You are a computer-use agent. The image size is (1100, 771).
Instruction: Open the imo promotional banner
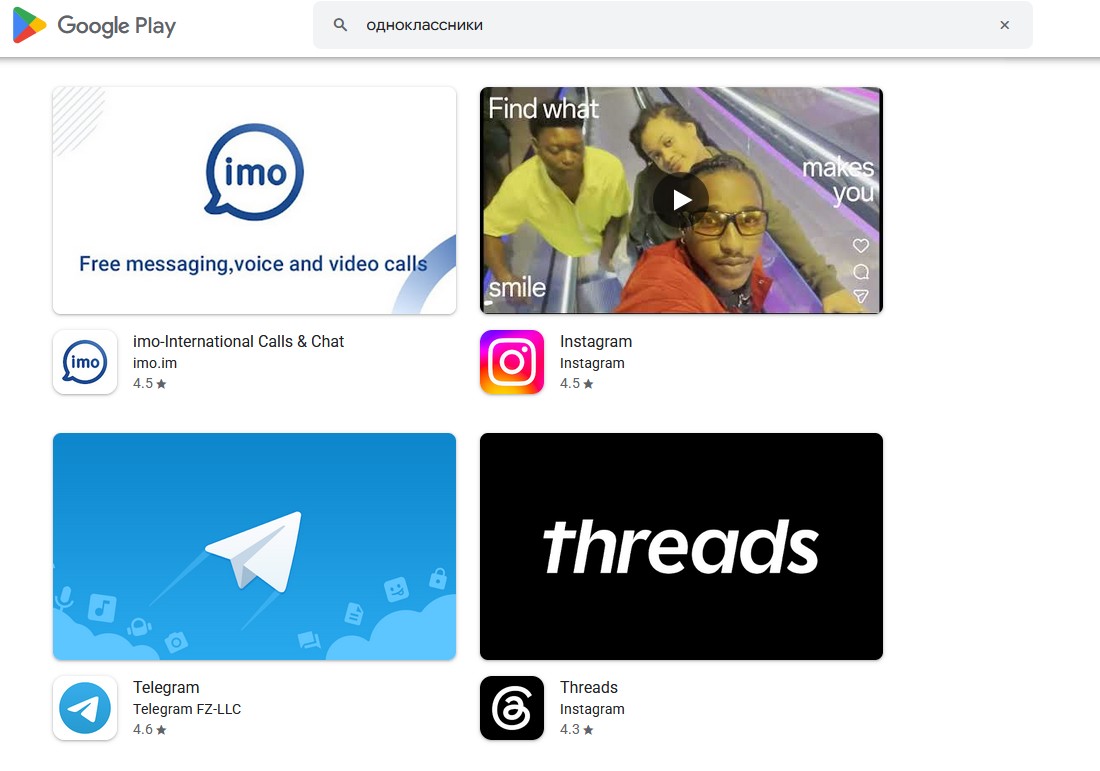(255, 201)
